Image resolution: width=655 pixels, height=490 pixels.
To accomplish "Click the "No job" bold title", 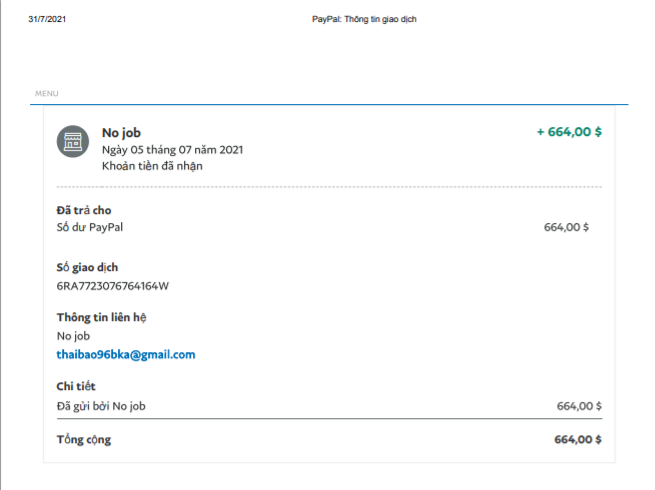I will pyautogui.click(x=123, y=132).
